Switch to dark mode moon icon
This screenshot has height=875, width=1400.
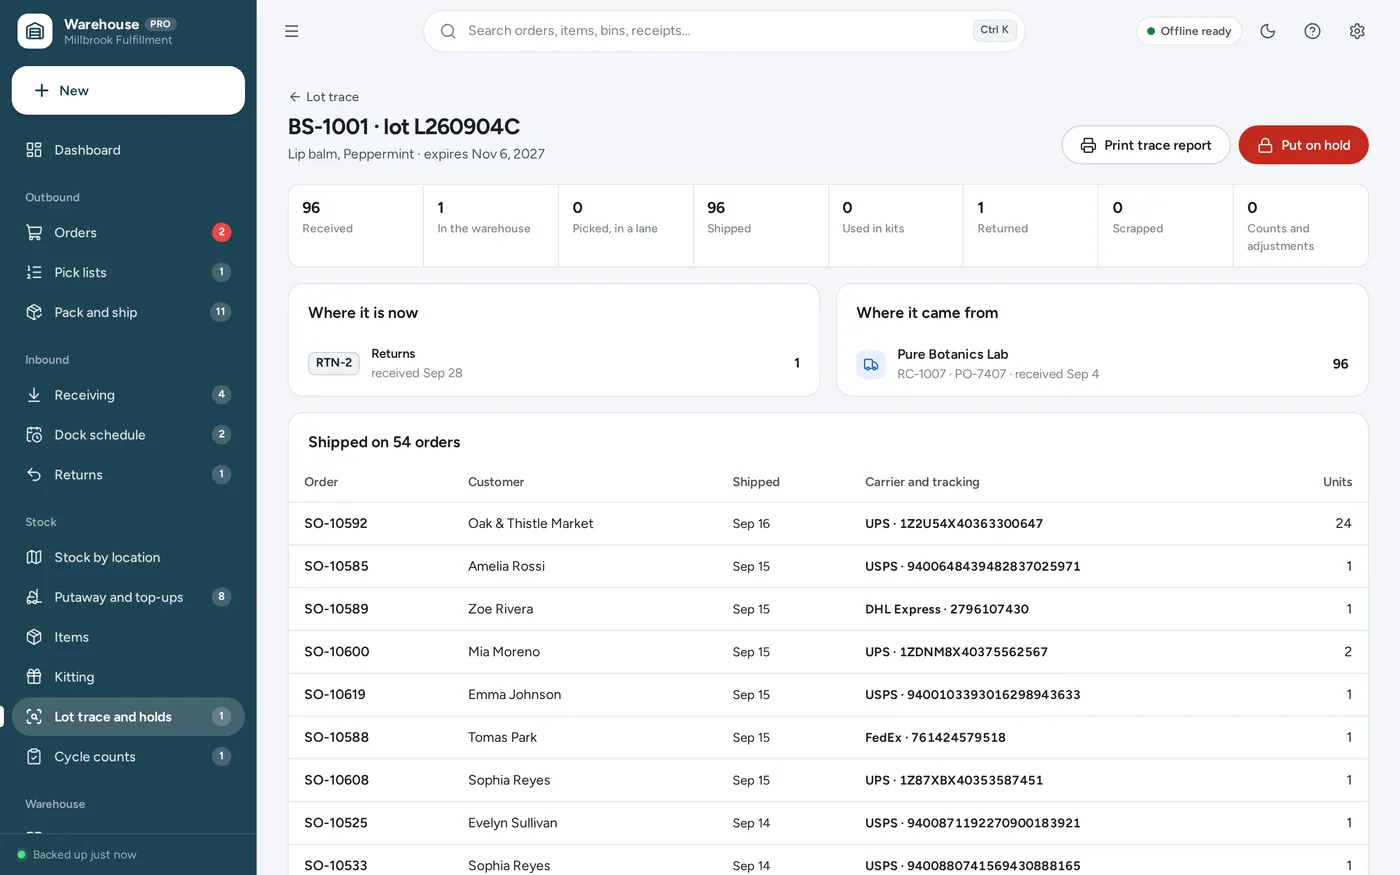(1268, 31)
